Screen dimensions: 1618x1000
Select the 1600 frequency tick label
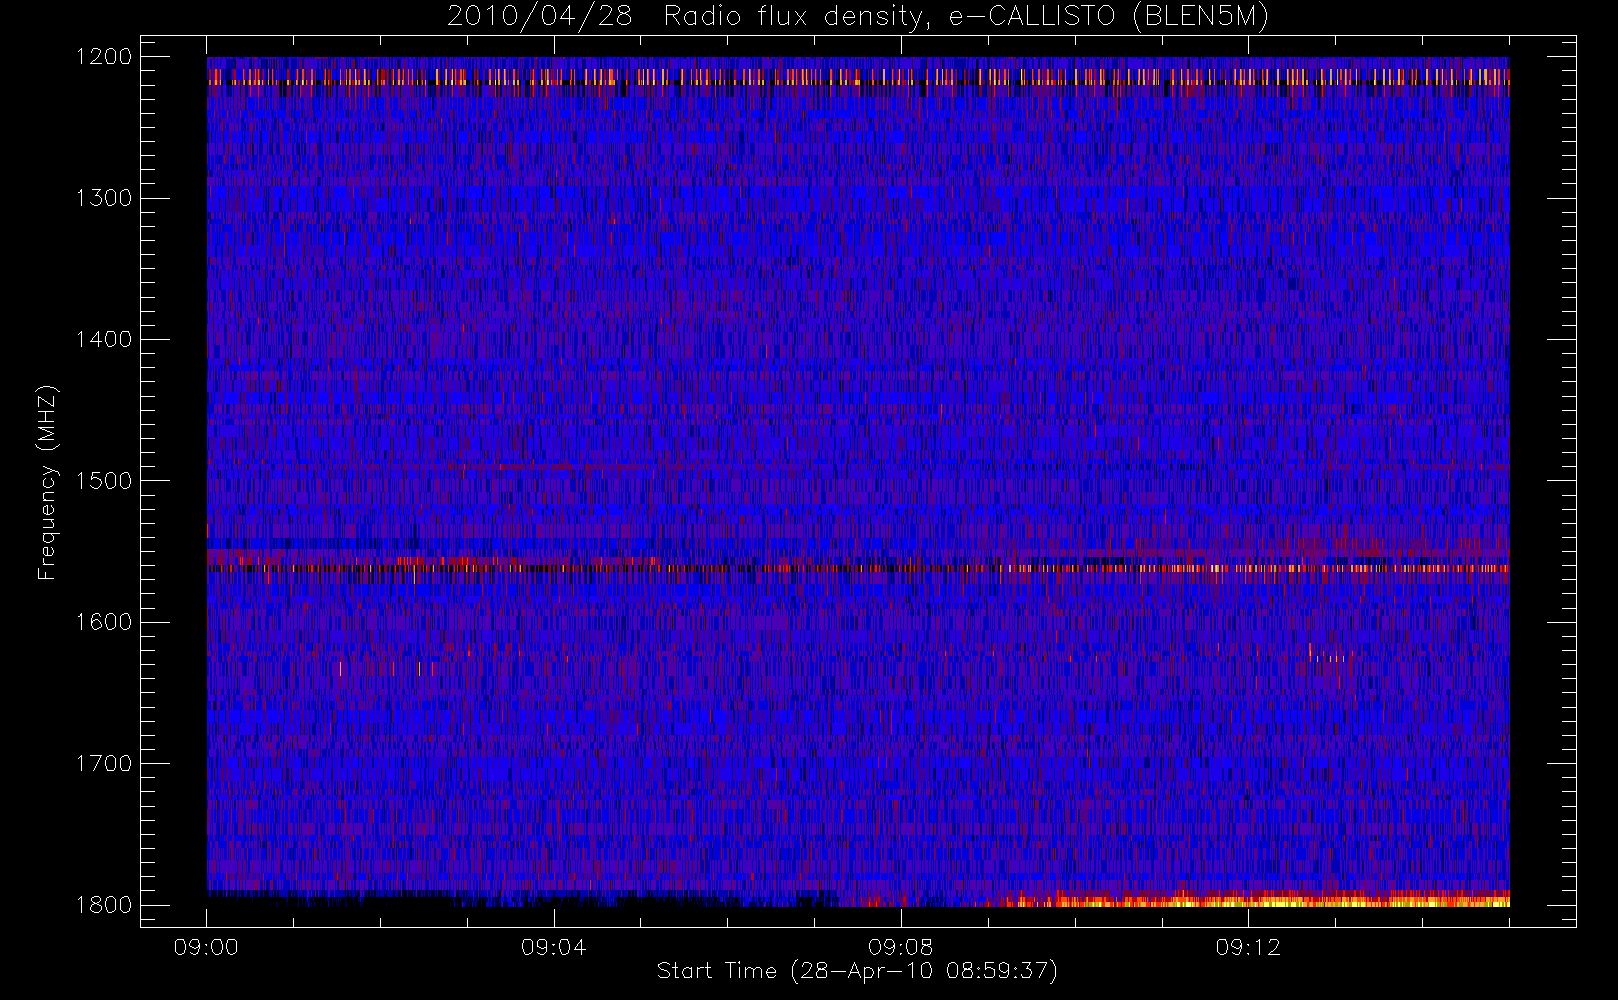(104, 622)
